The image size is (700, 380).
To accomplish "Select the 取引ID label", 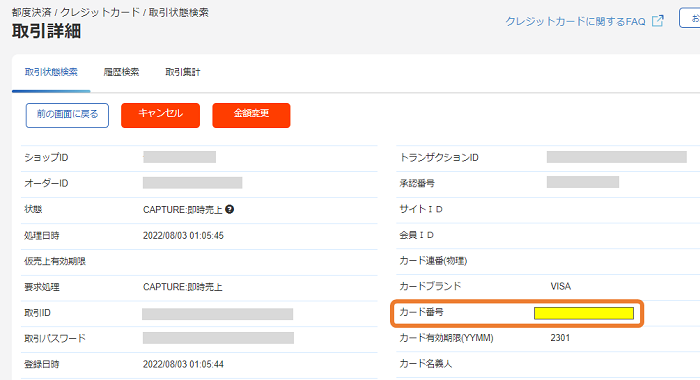I will [x=38, y=313].
